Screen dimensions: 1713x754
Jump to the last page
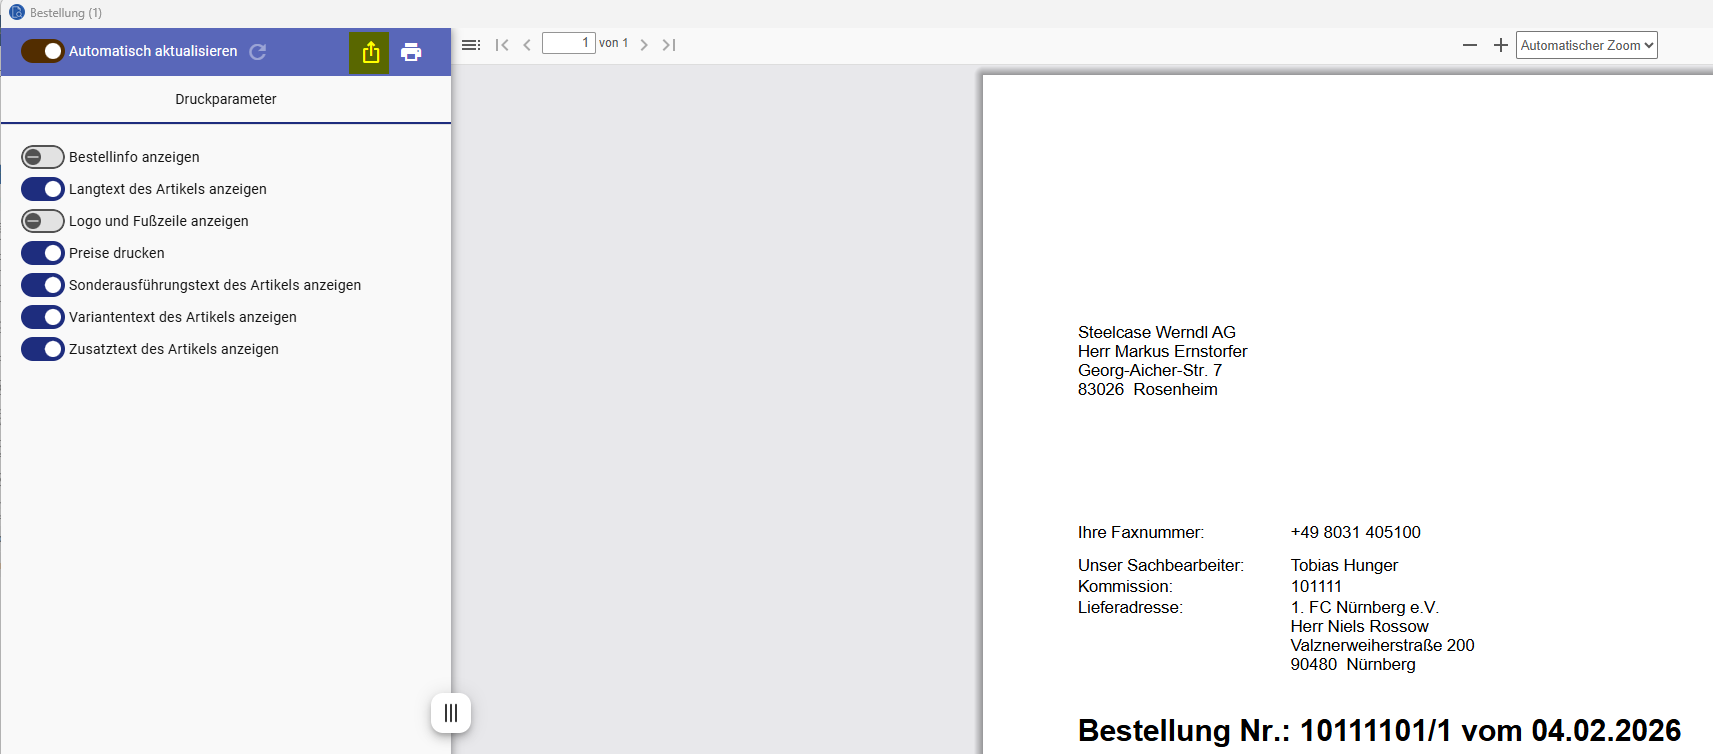click(669, 45)
